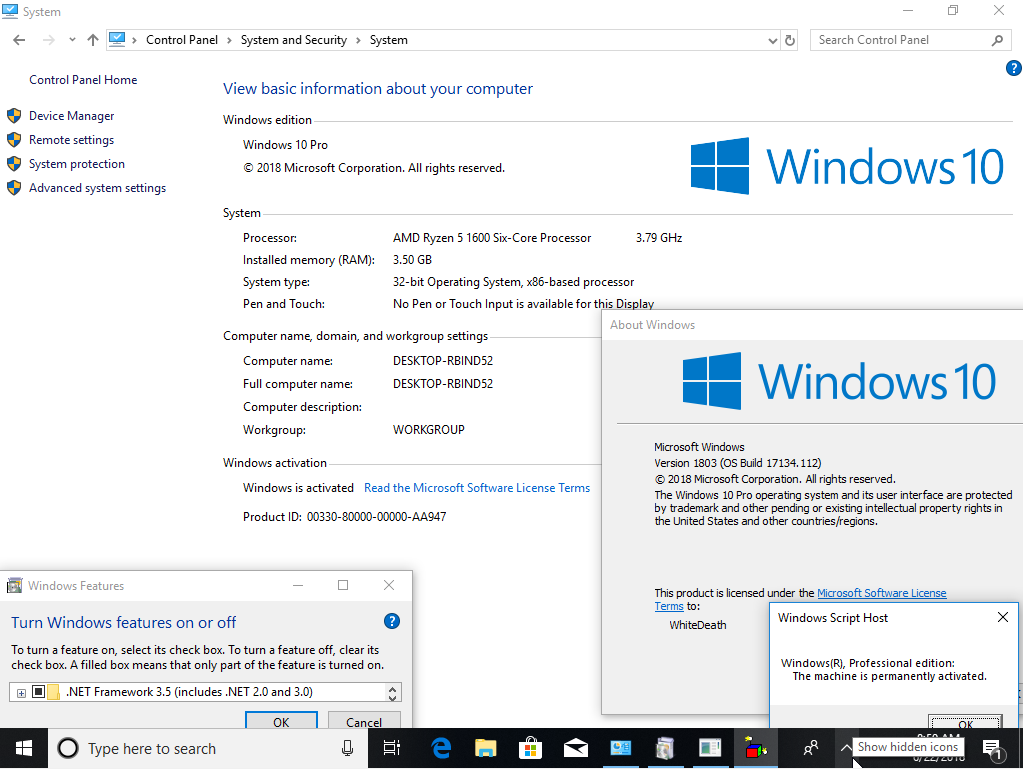Viewport: 1023px width, 769px height.
Task: Open the People icon on the taskbar
Action: [x=810, y=748]
